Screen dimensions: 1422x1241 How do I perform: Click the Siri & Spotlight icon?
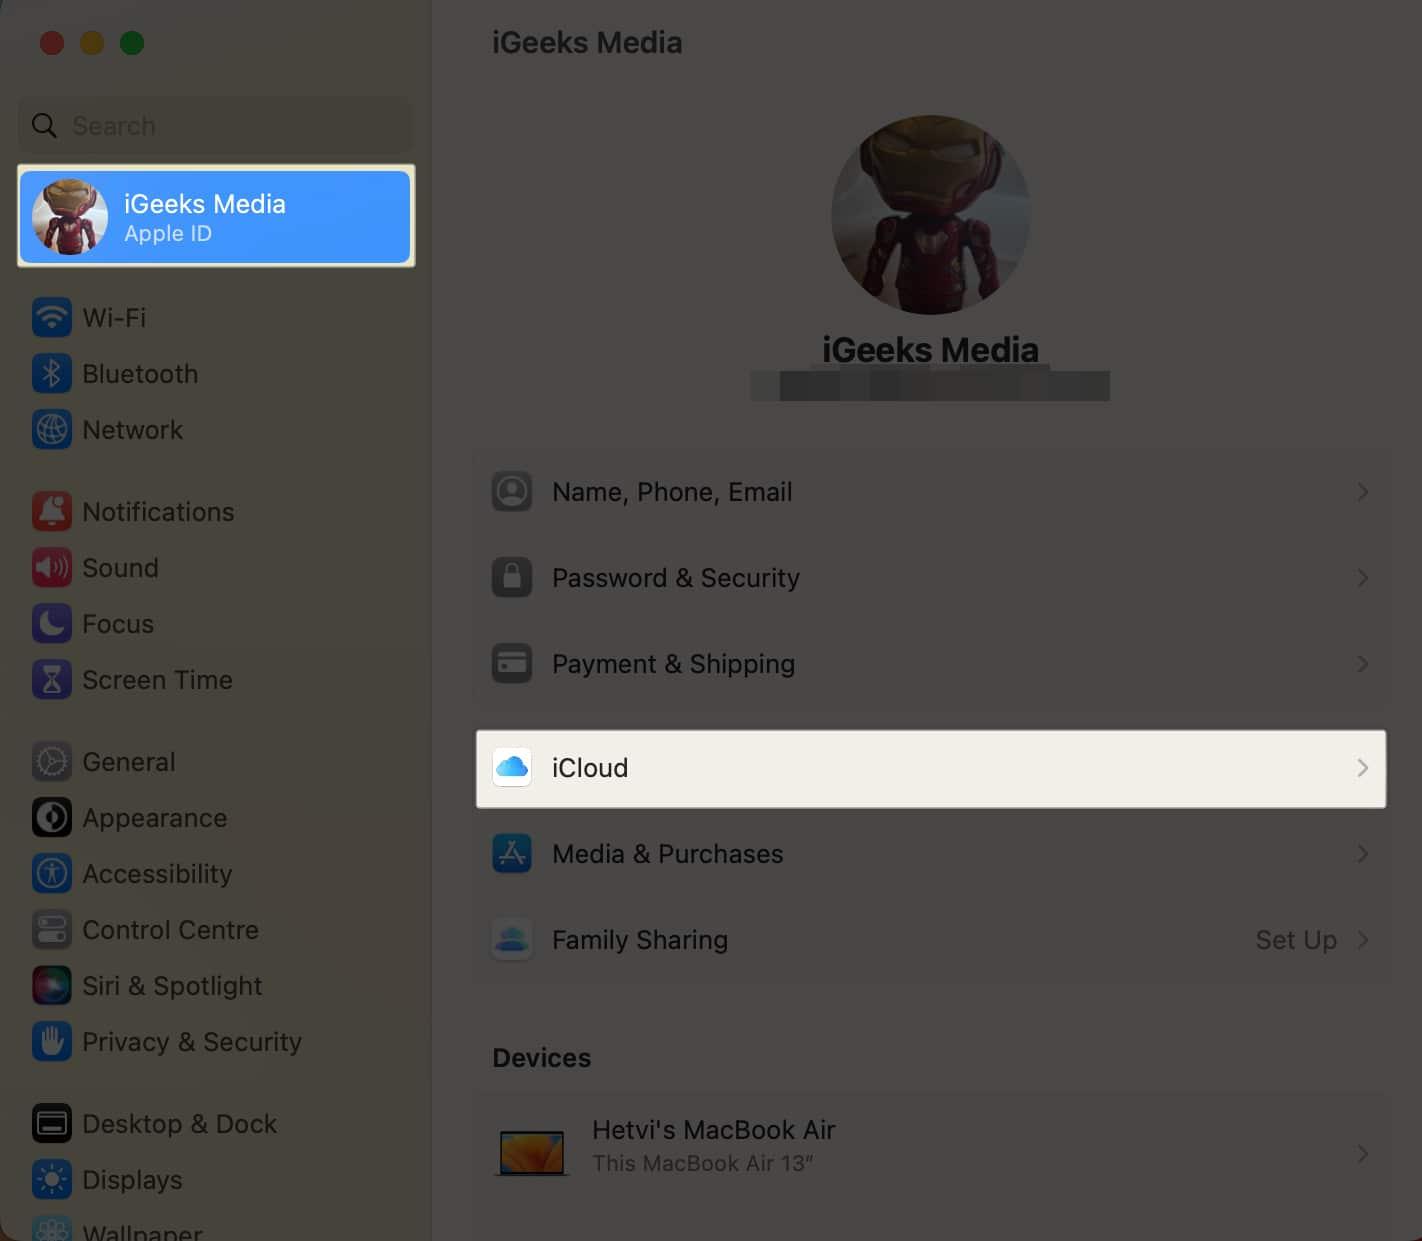tap(52, 986)
